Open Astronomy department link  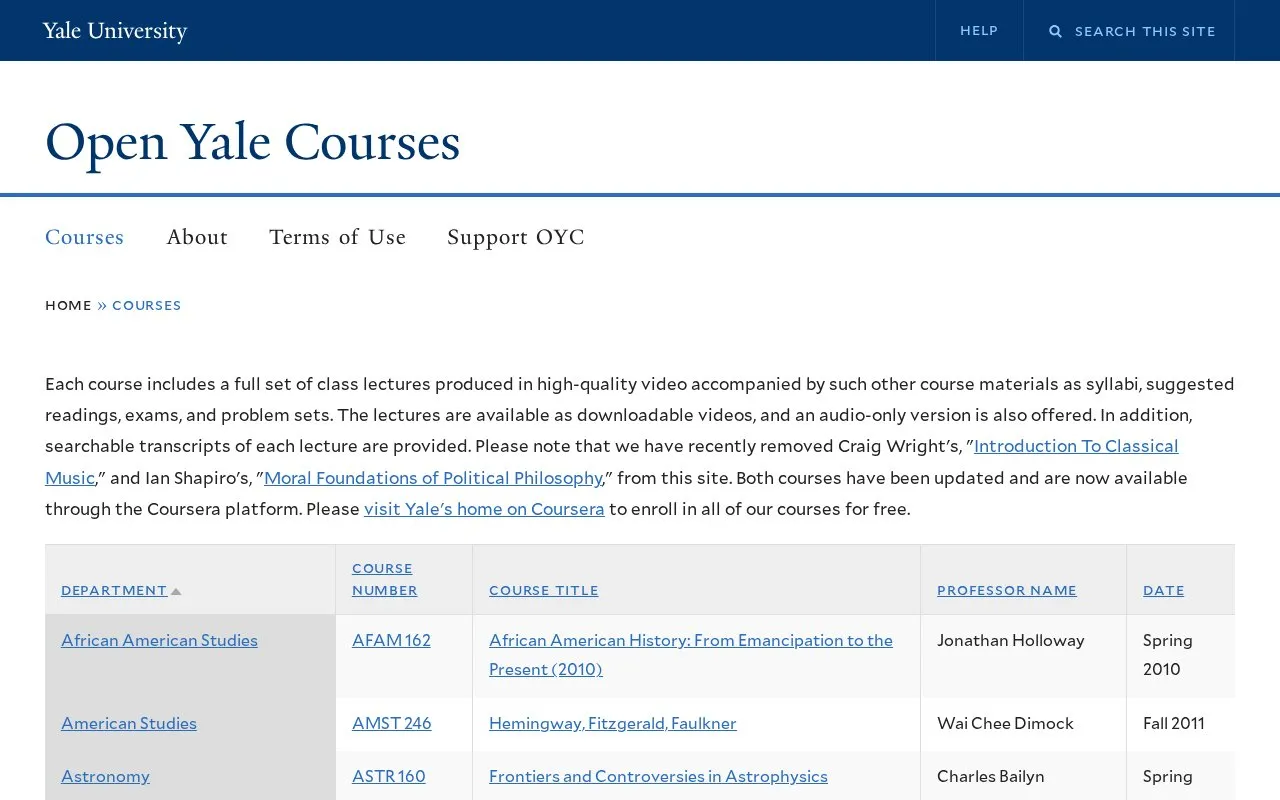(105, 776)
